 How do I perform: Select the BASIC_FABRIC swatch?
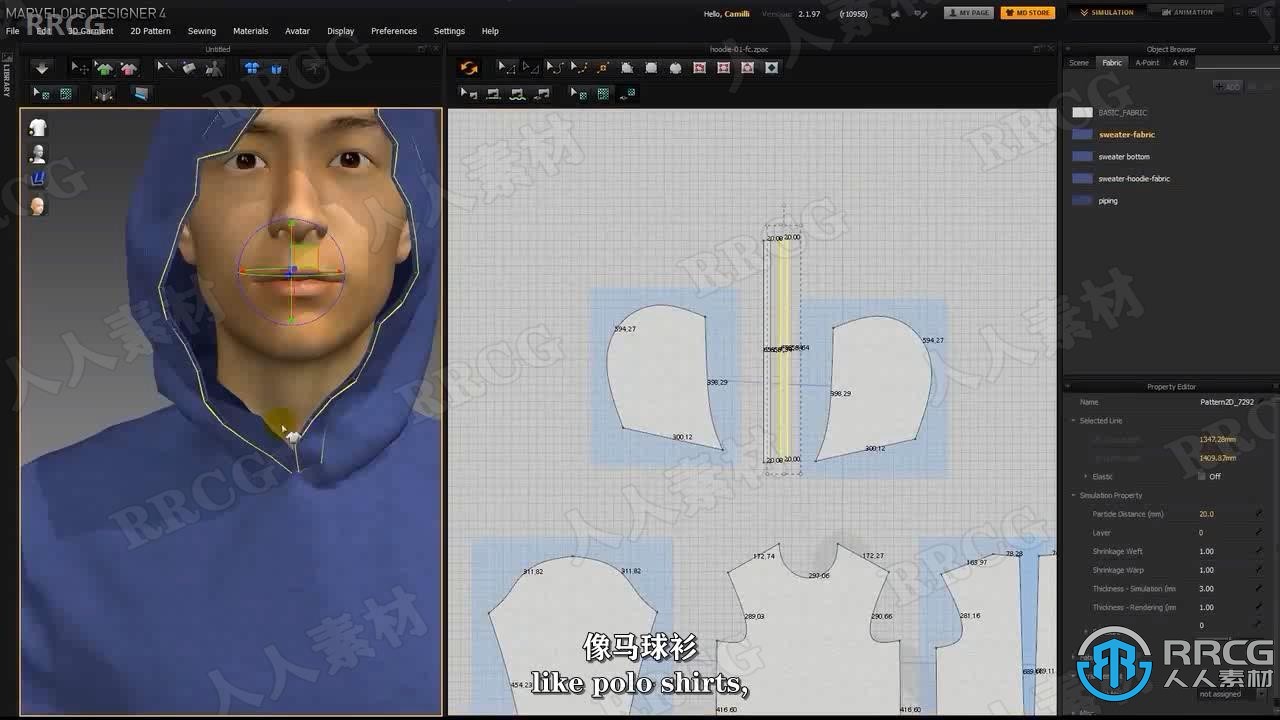1082,113
